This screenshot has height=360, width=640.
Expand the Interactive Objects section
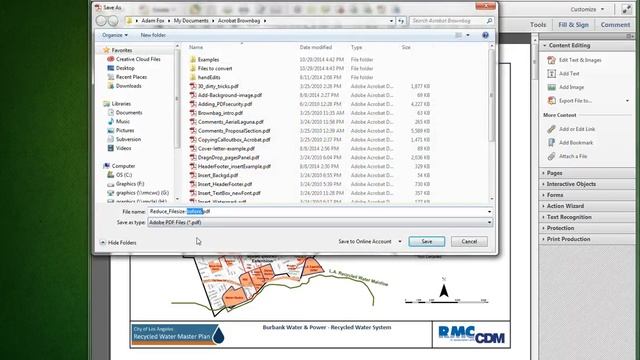[587, 184]
